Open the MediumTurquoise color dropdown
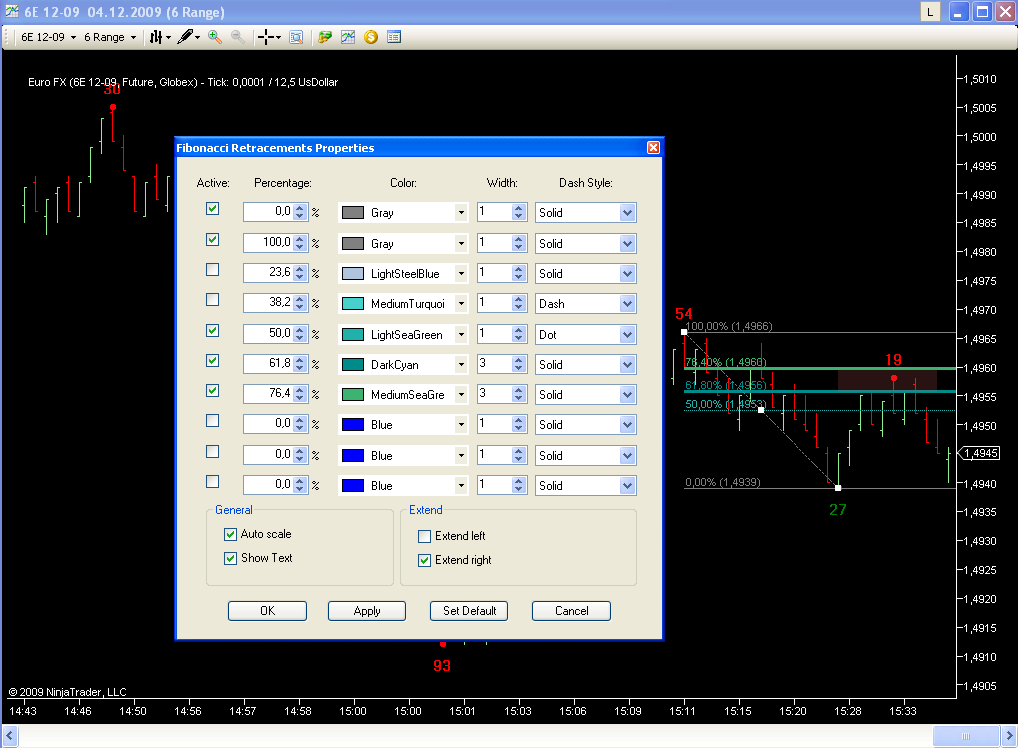This screenshot has width=1018, height=748. (461, 304)
